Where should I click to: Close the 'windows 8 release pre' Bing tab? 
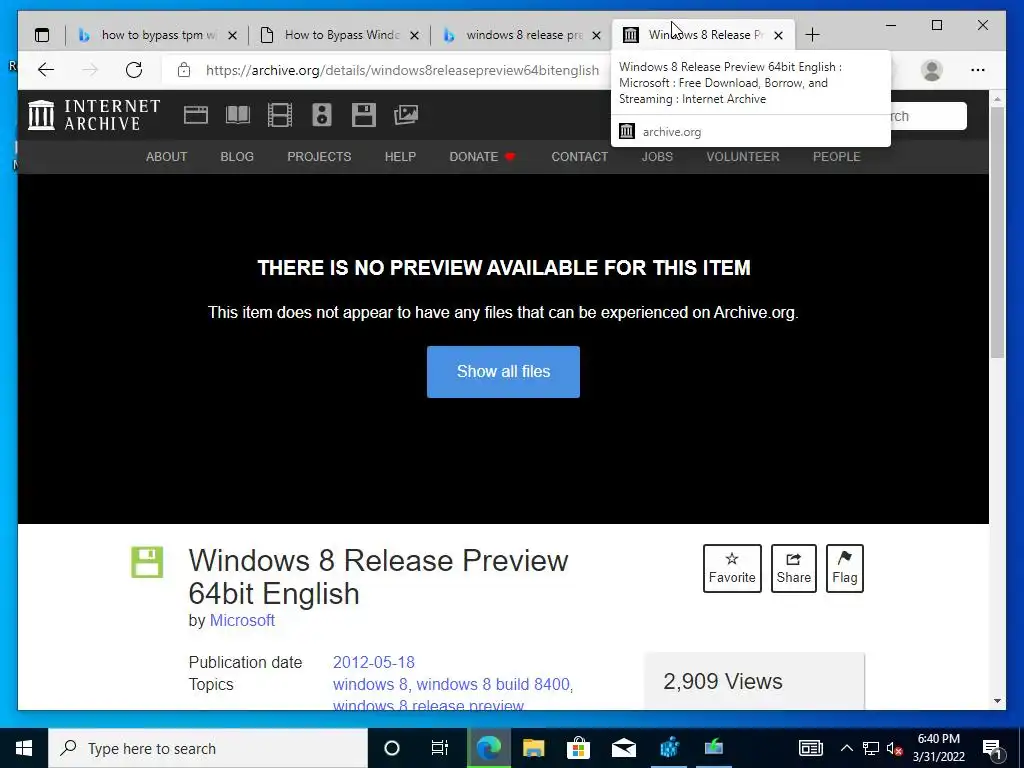click(x=596, y=35)
